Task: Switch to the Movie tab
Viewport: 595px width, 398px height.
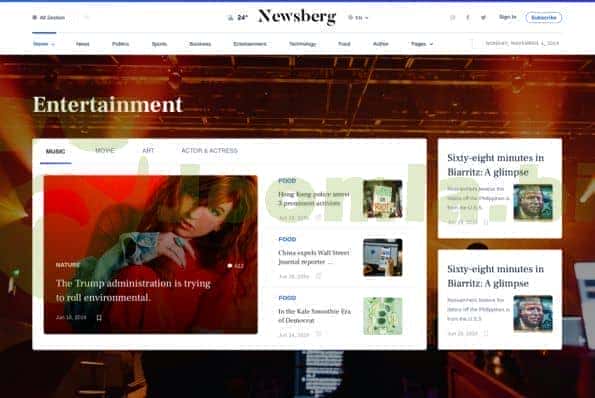Action: pos(105,151)
